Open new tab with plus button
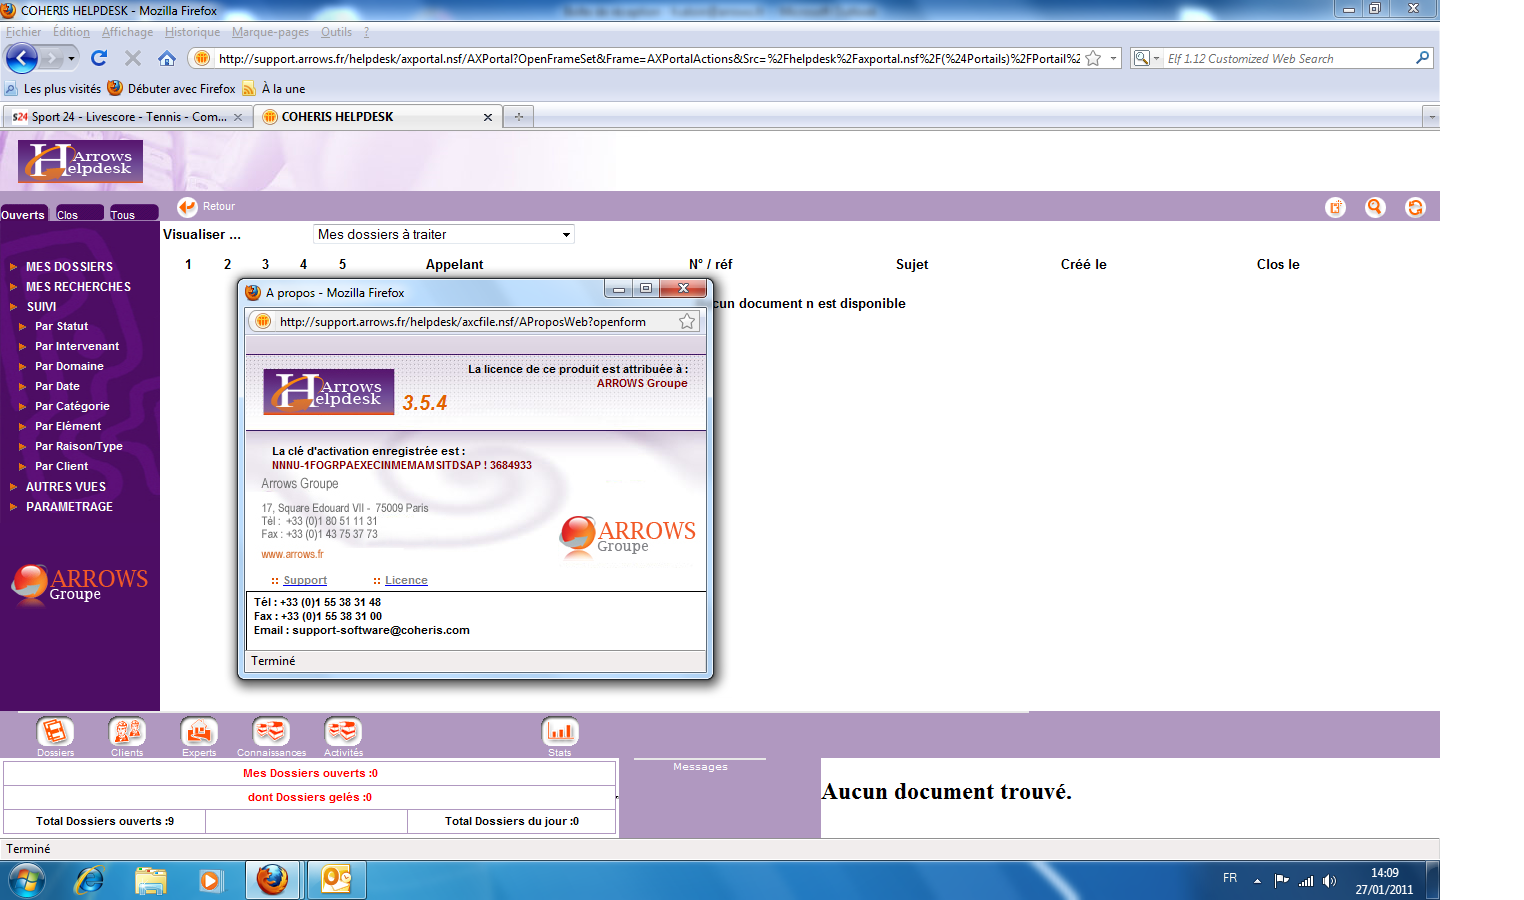 point(518,117)
